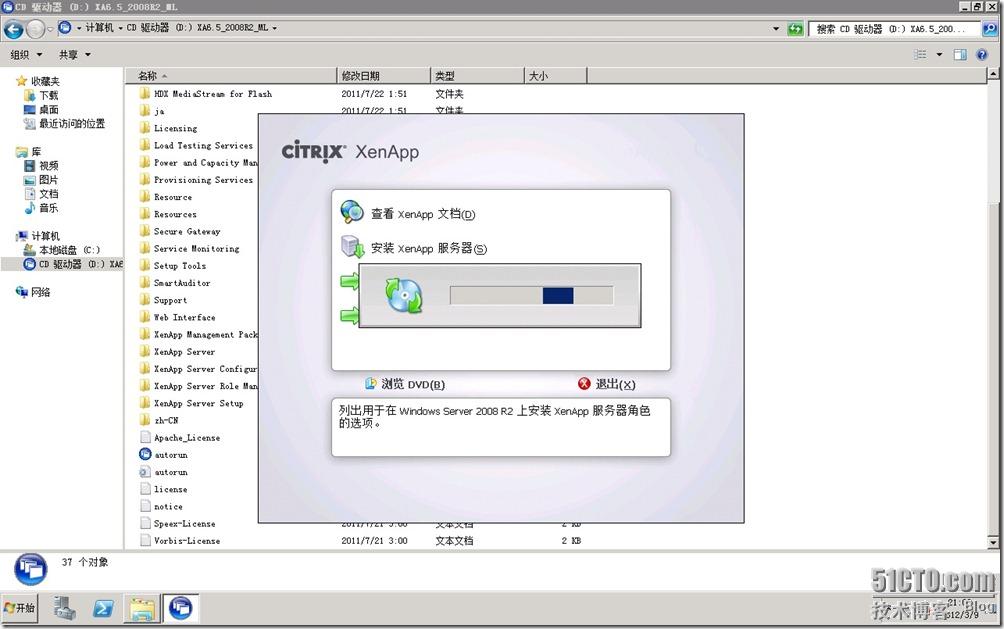
Task: Click Install XenApp Server (S) option
Action: (428, 248)
